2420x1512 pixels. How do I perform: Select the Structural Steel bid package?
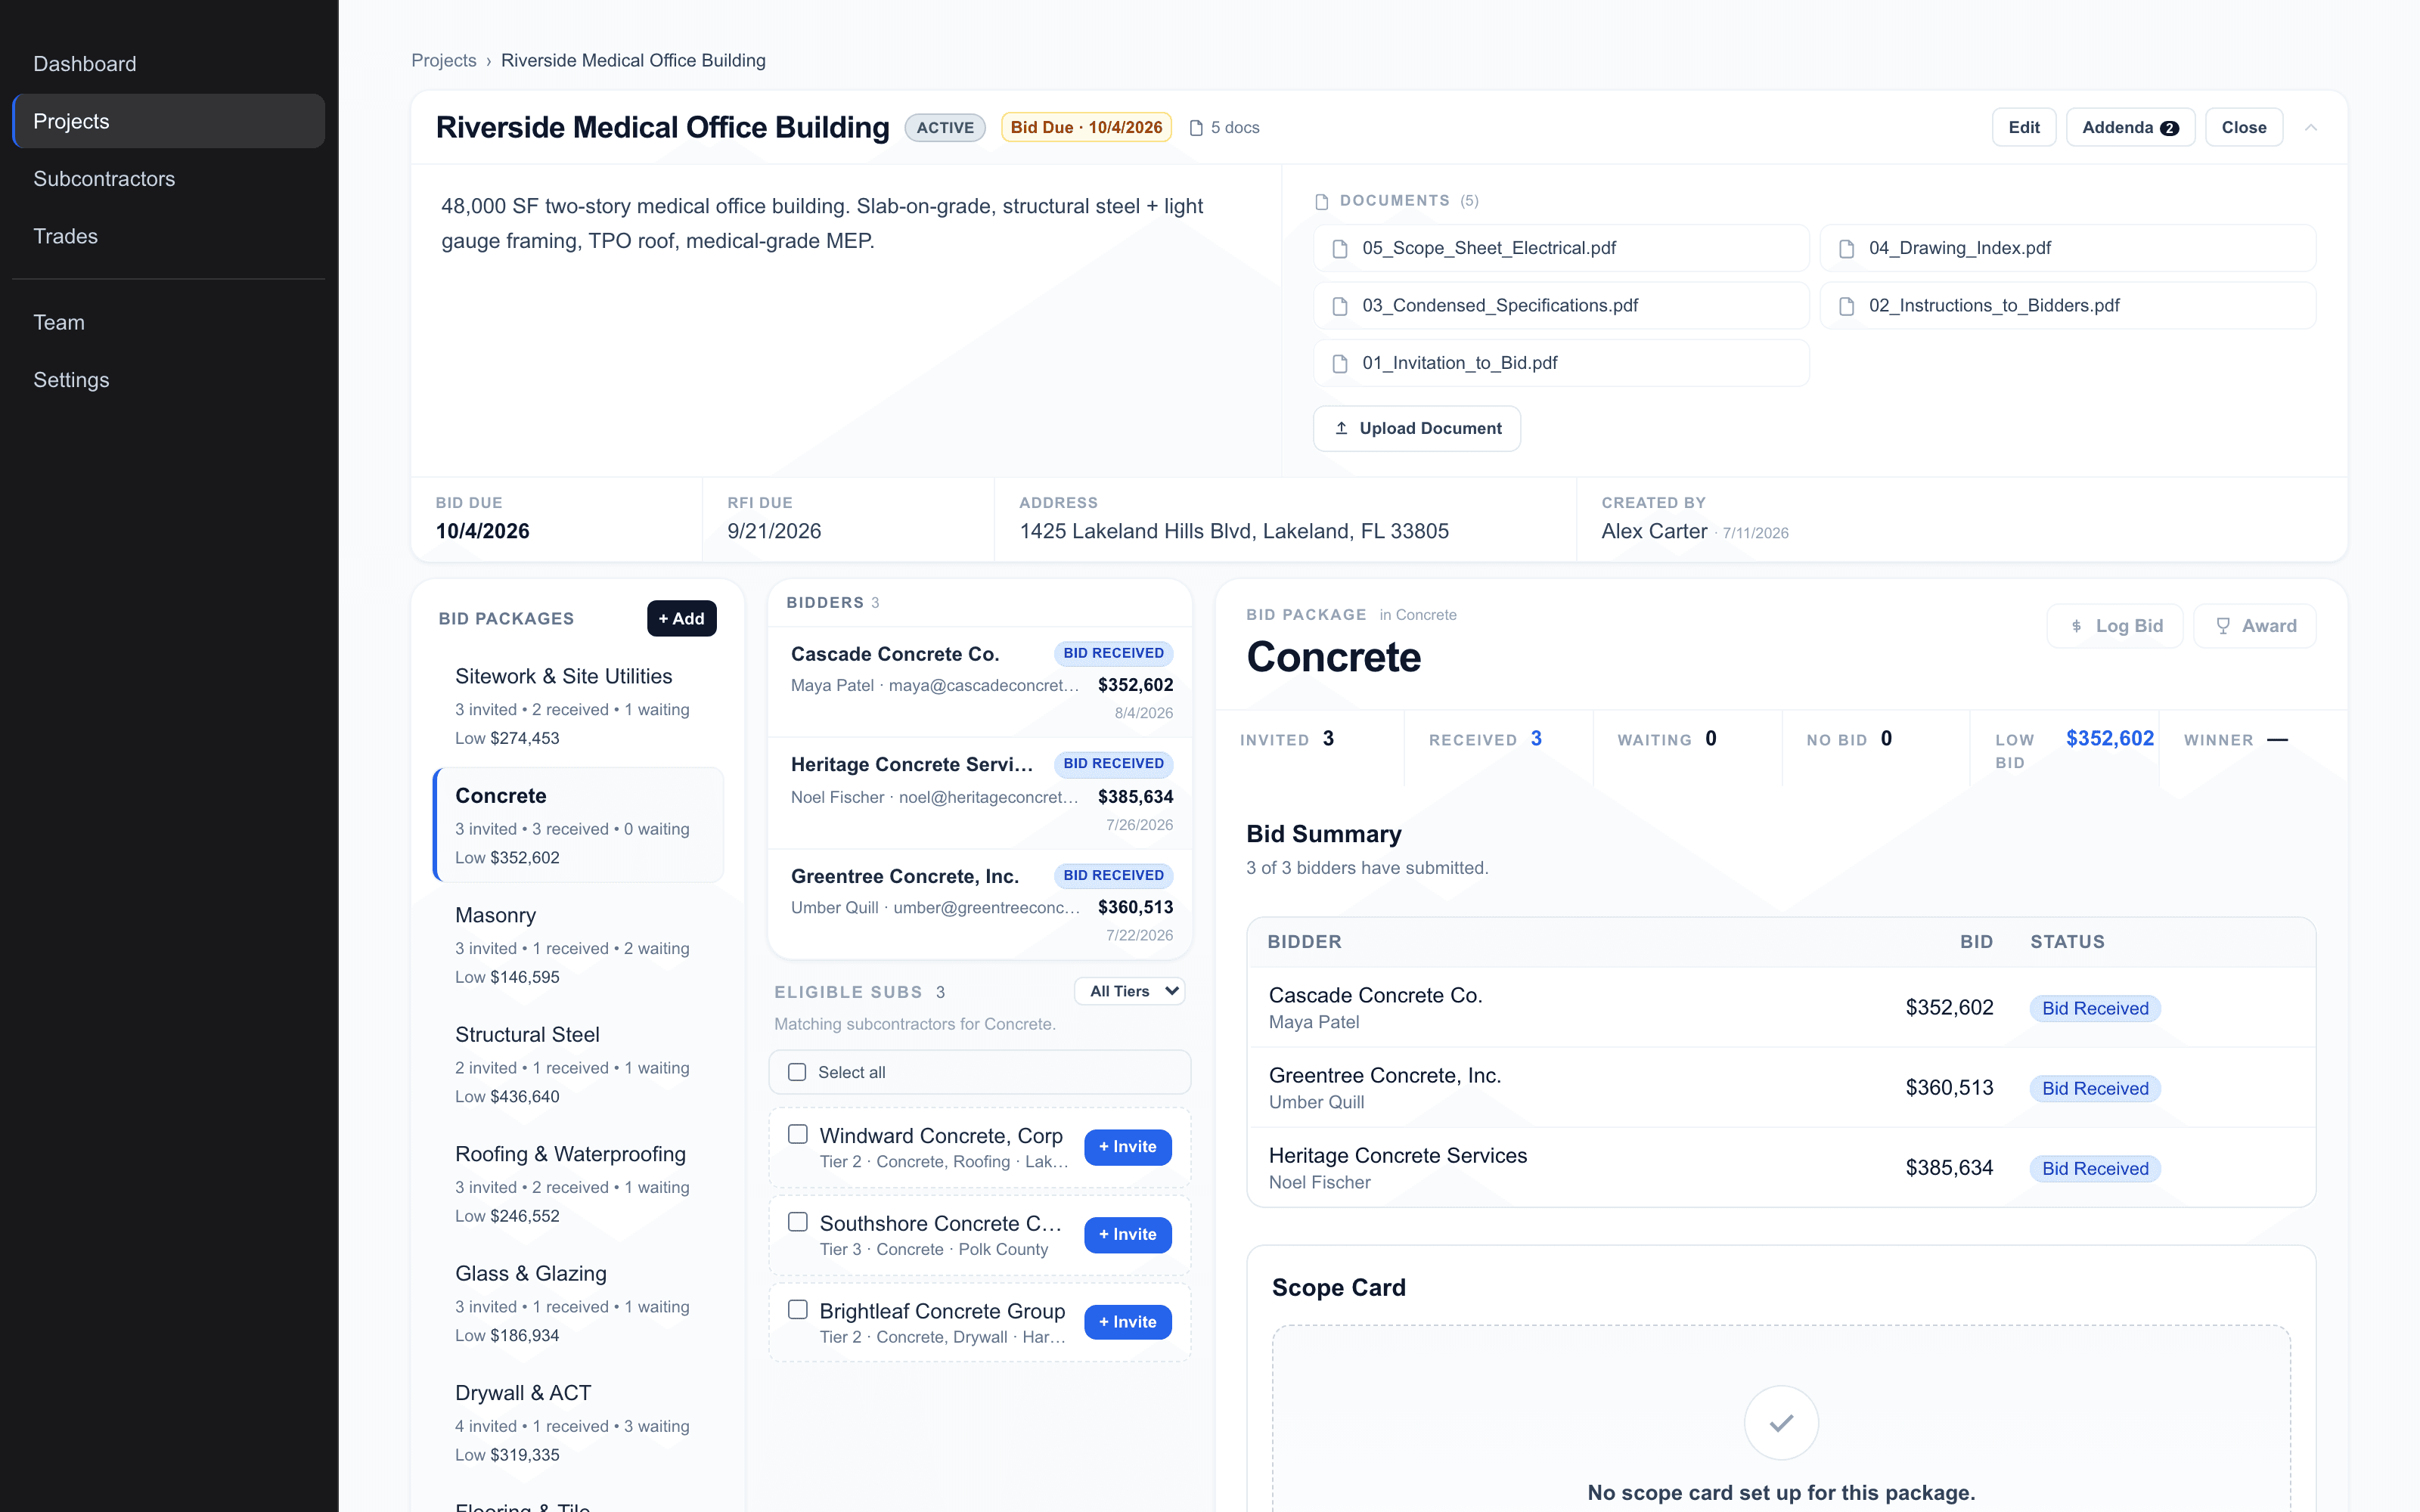coord(579,1064)
